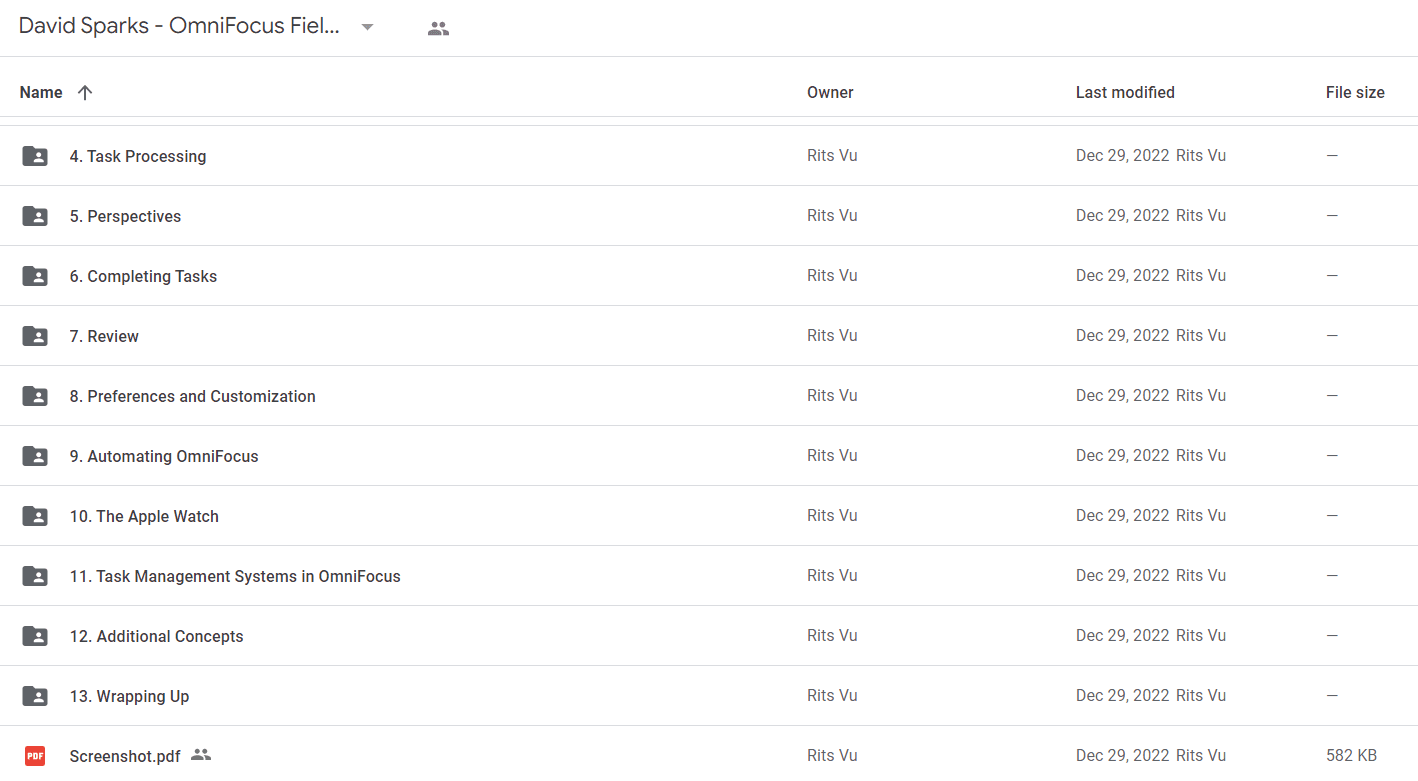Select the 9. Automating OmniFocus folder name
Viewport: 1418px width, 781px height.
pyautogui.click(x=164, y=456)
